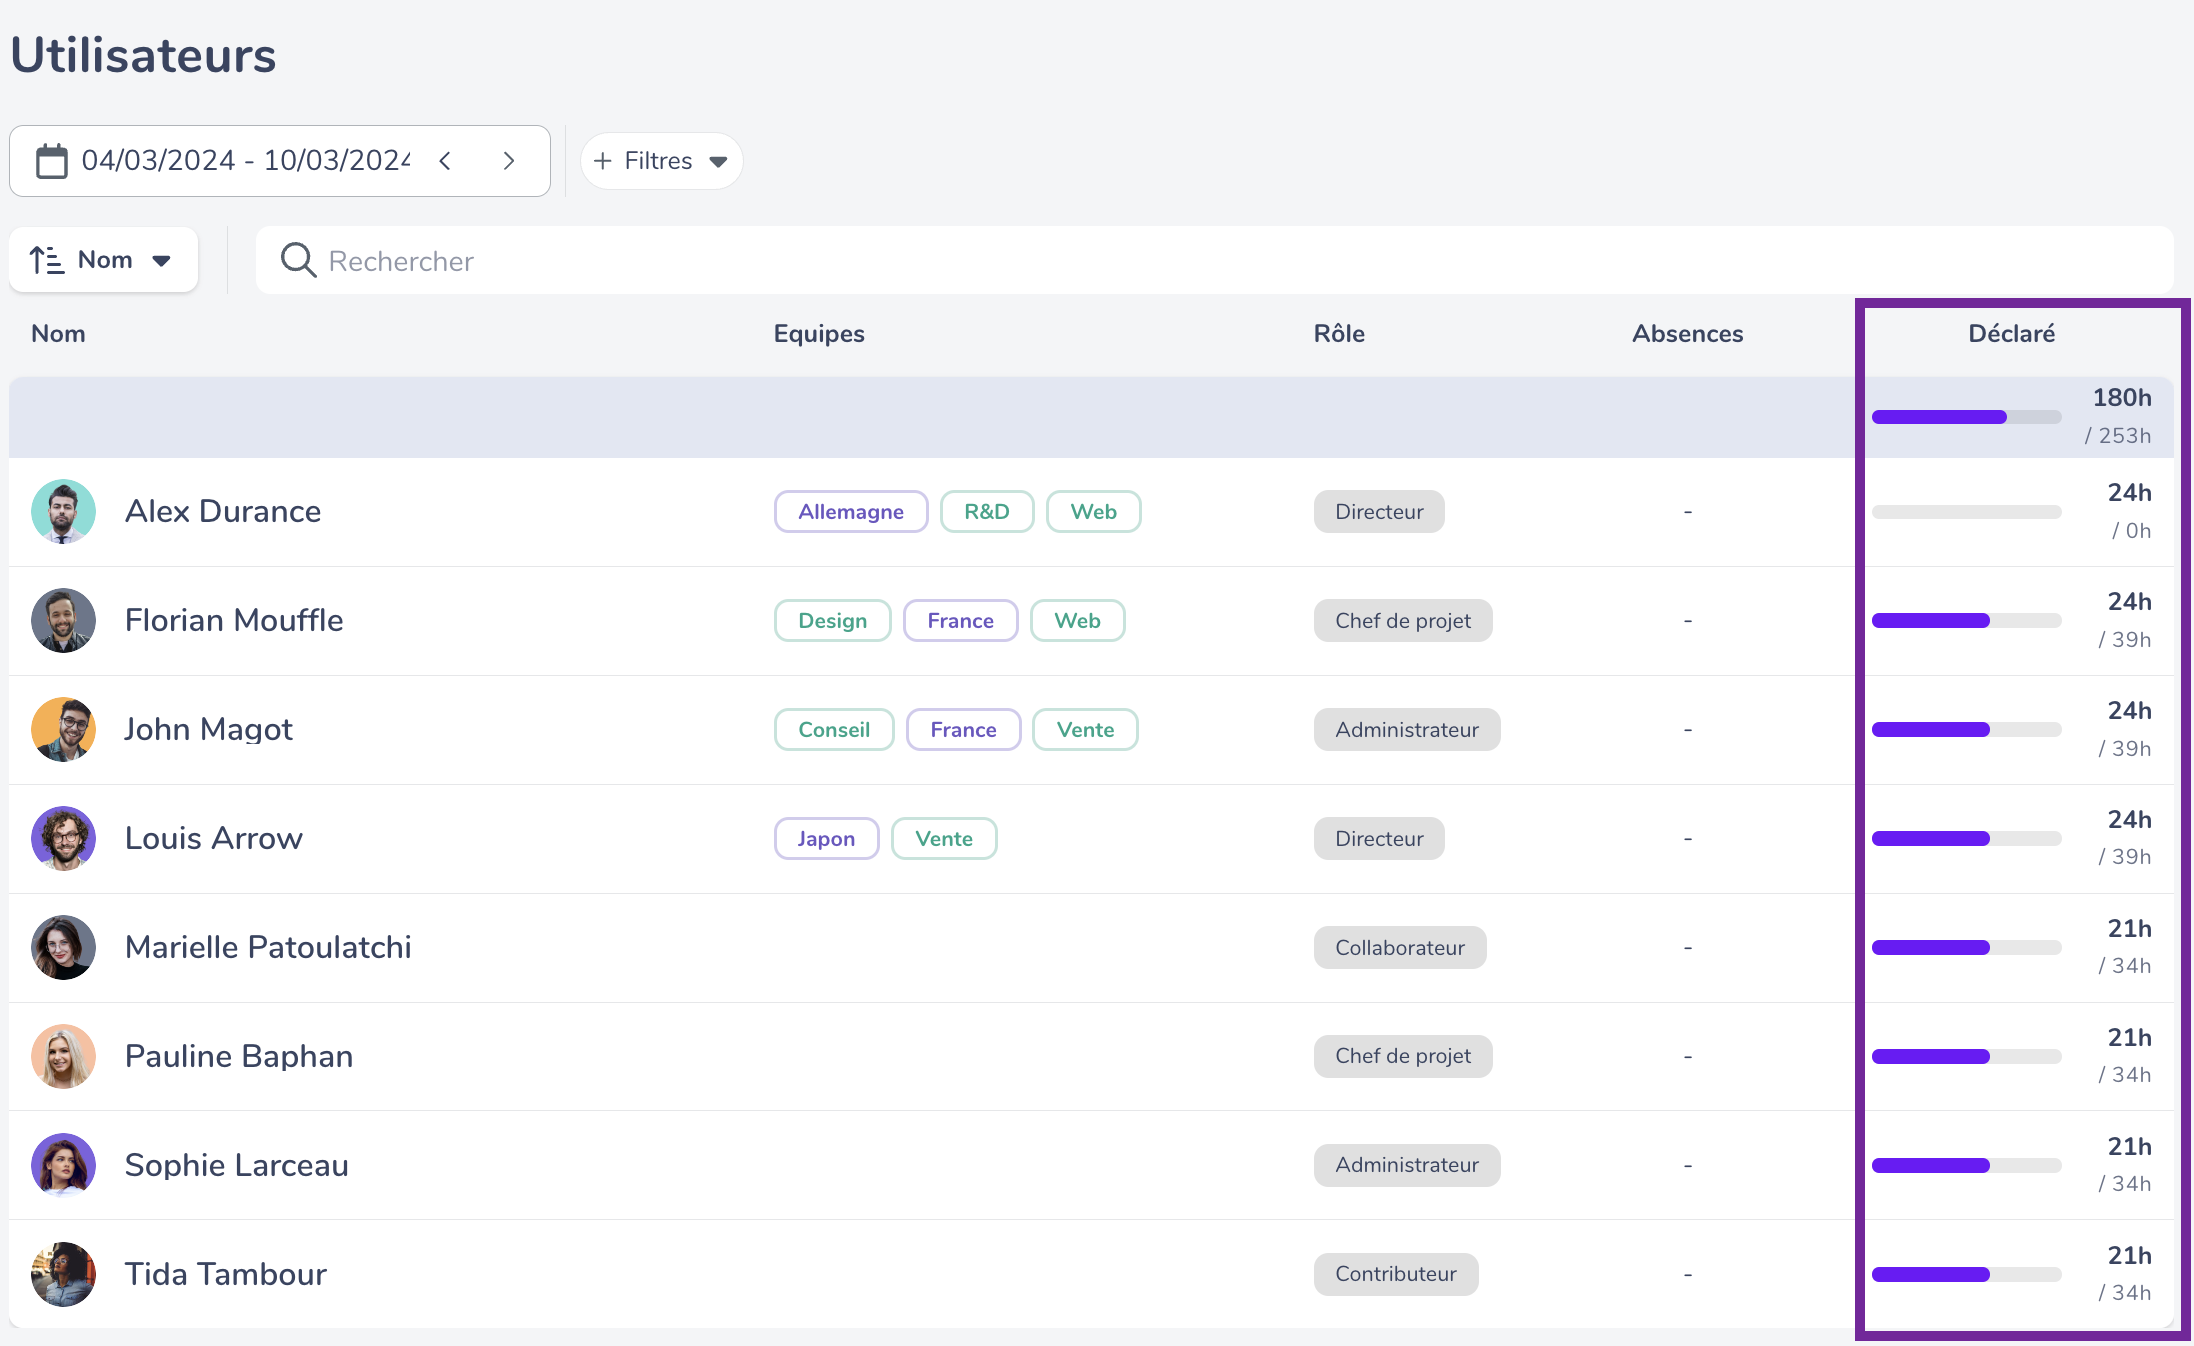This screenshot has width=2194, height=1346.
Task: Focus the Rechercher search field
Action: tap(1214, 260)
